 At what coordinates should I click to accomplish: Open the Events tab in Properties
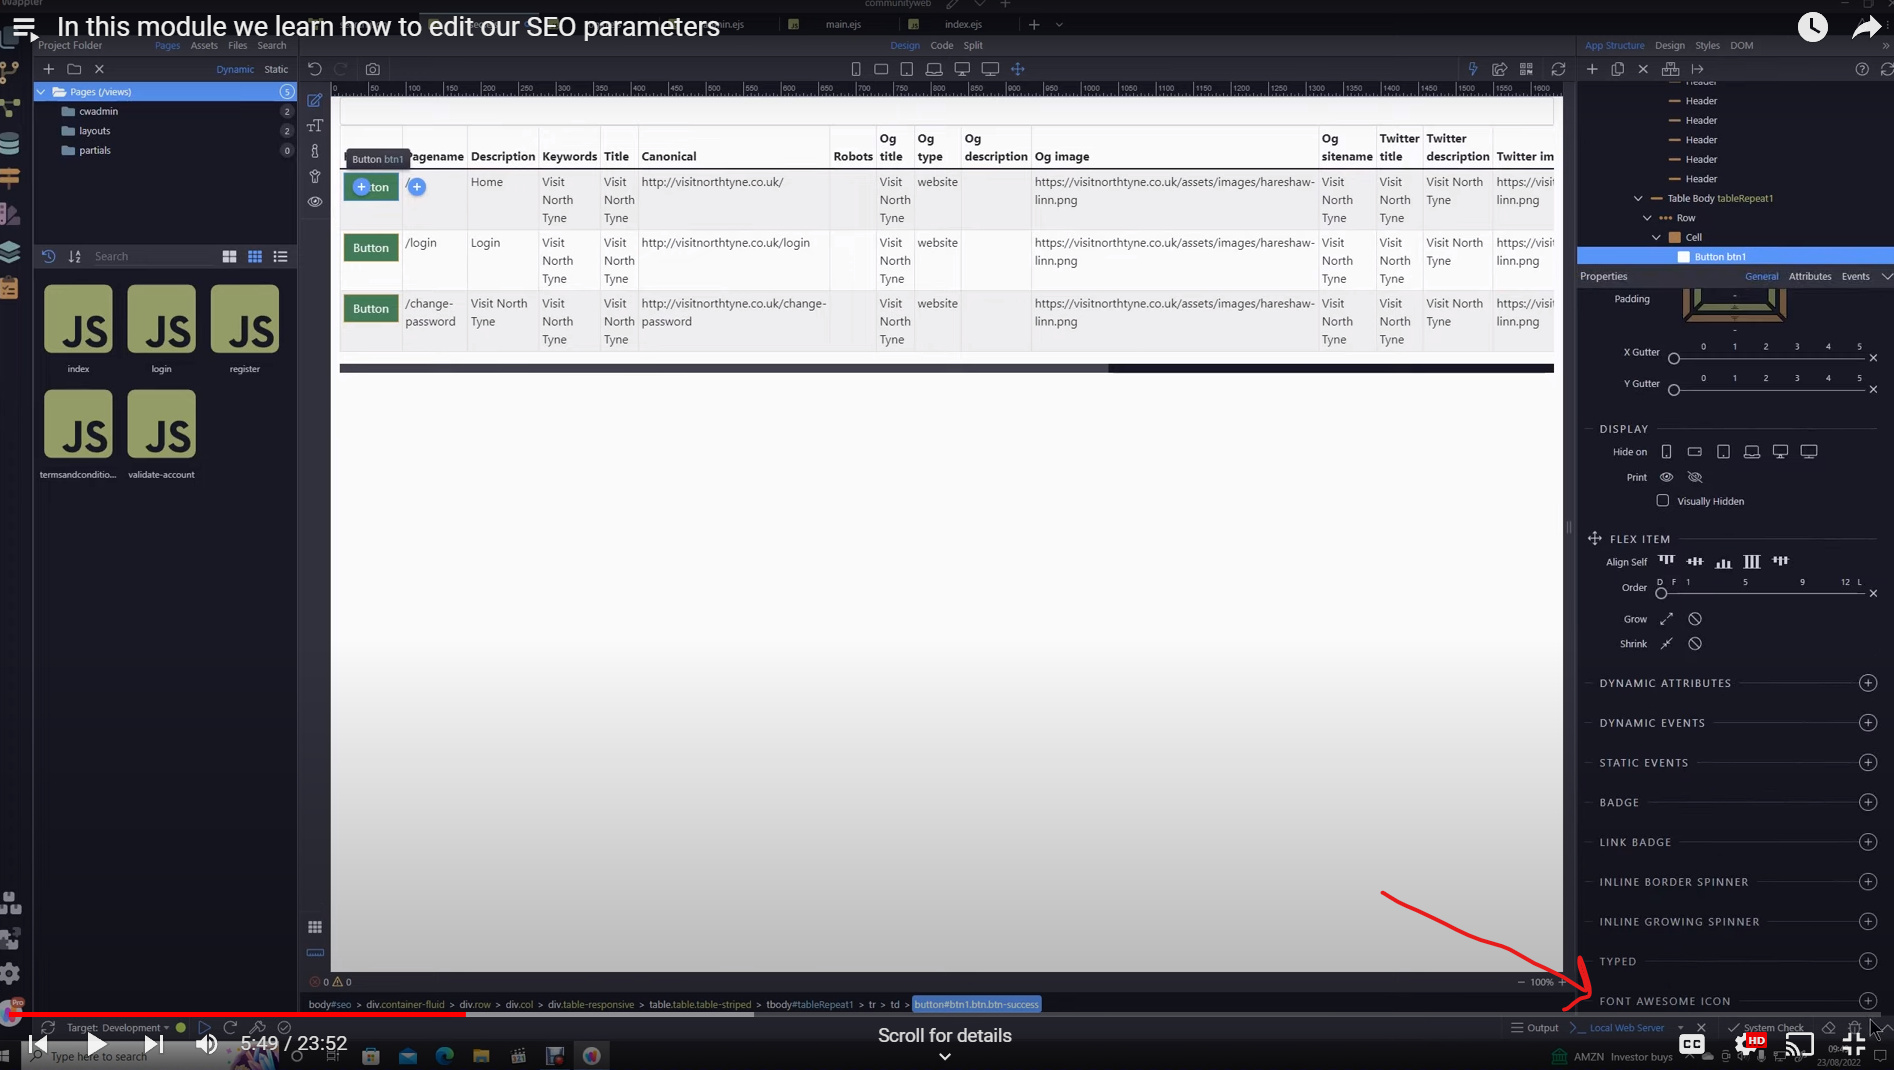(1855, 276)
